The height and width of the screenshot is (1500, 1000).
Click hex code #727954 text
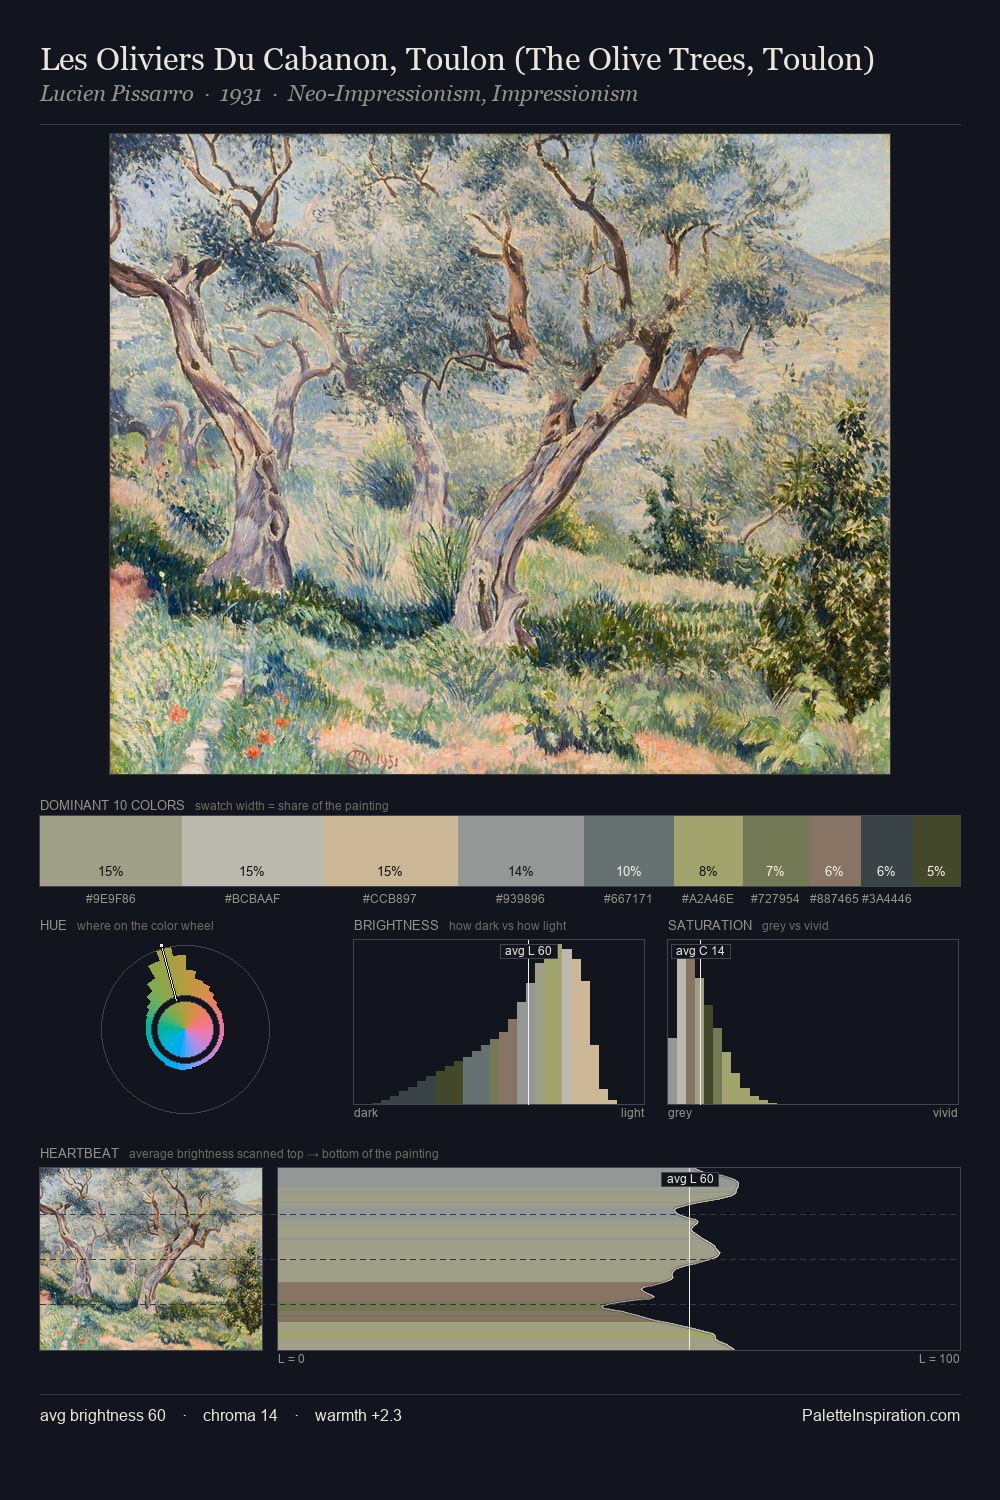coord(775,899)
